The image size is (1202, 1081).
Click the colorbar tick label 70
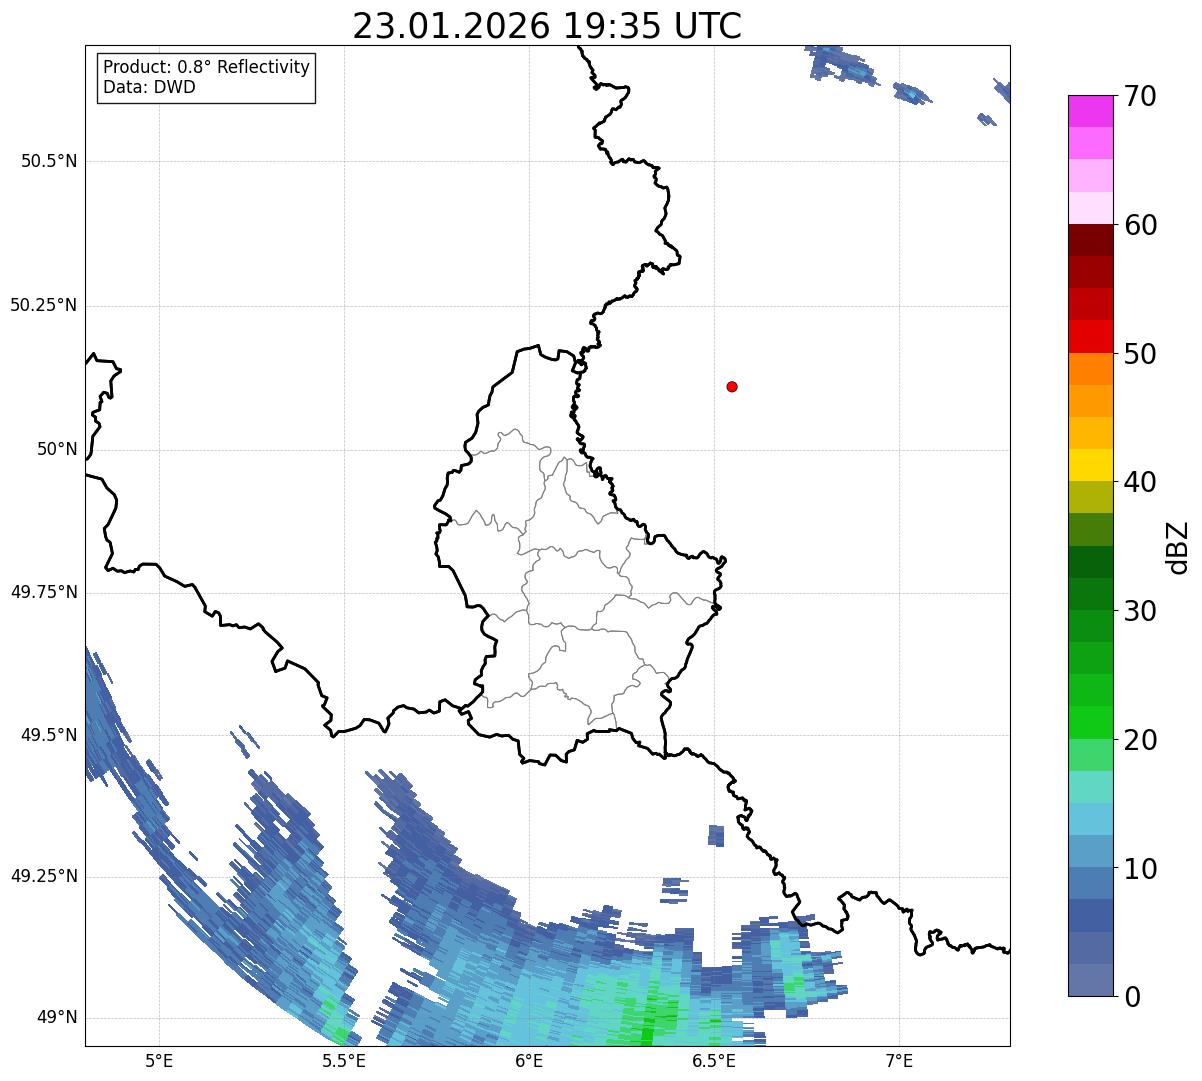click(x=1140, y=97)
